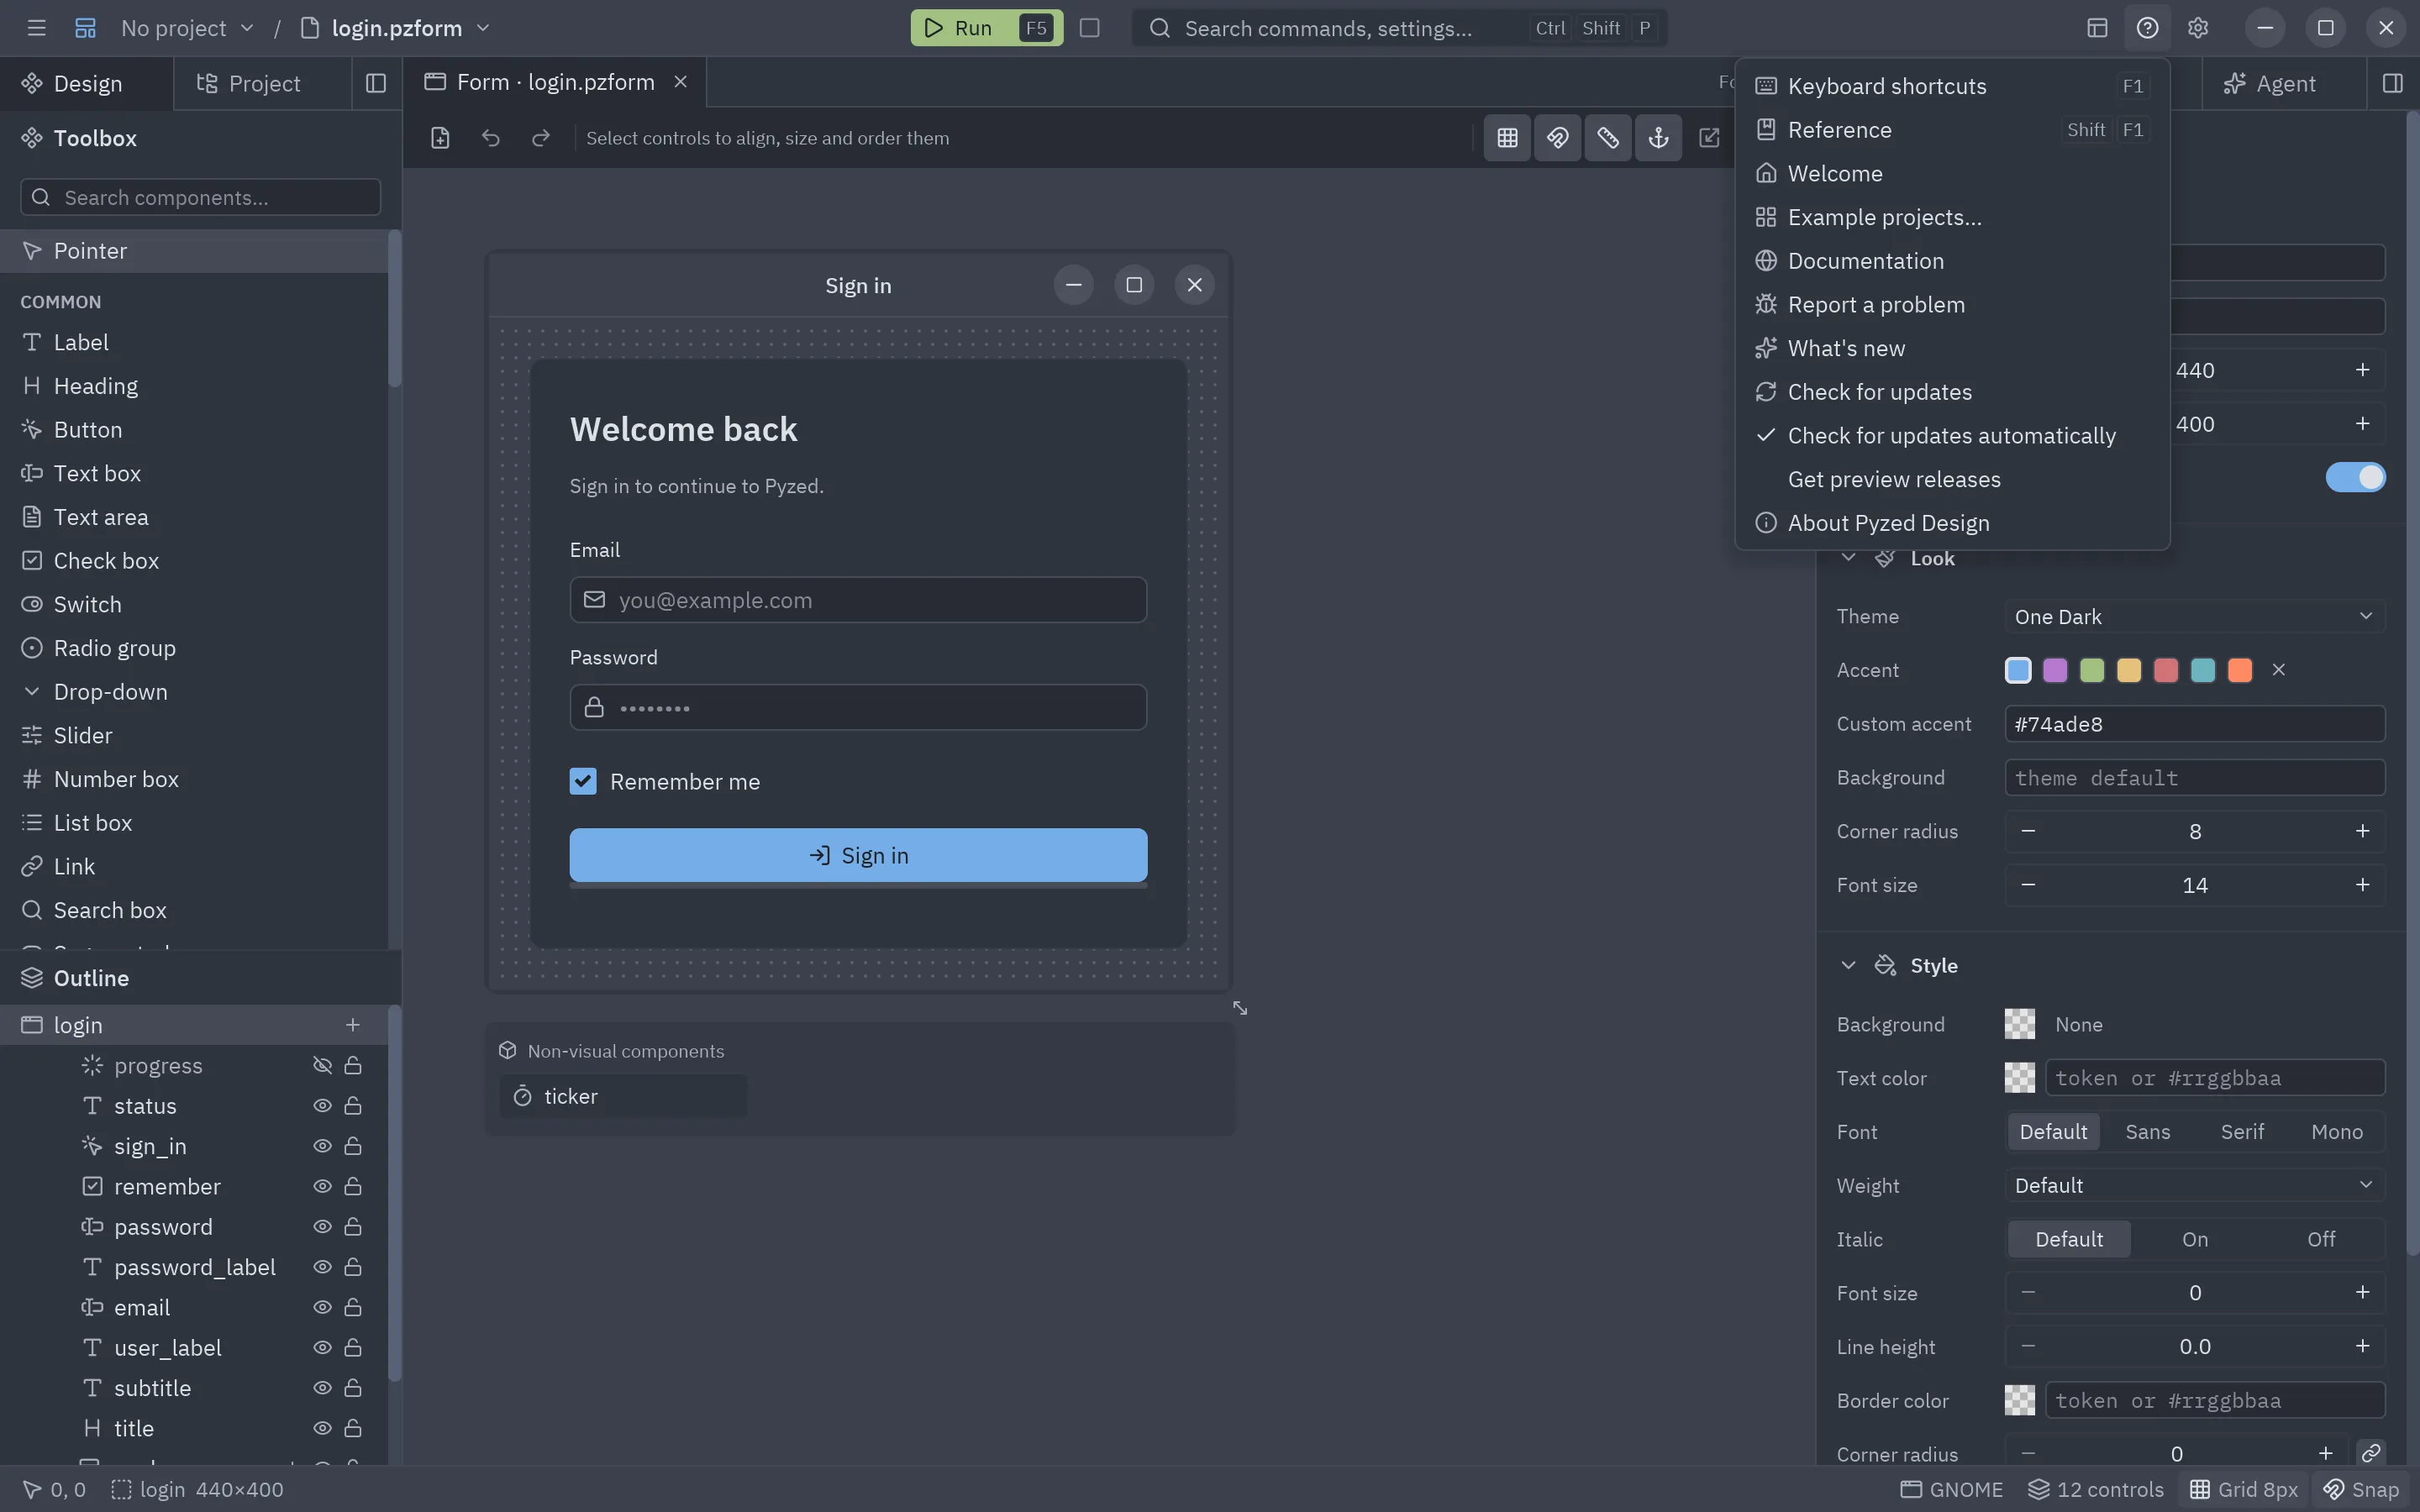This screenshot has width=2420, height=1512.
Task: Click the blue Sign in form button
Action: coord(858,856)
